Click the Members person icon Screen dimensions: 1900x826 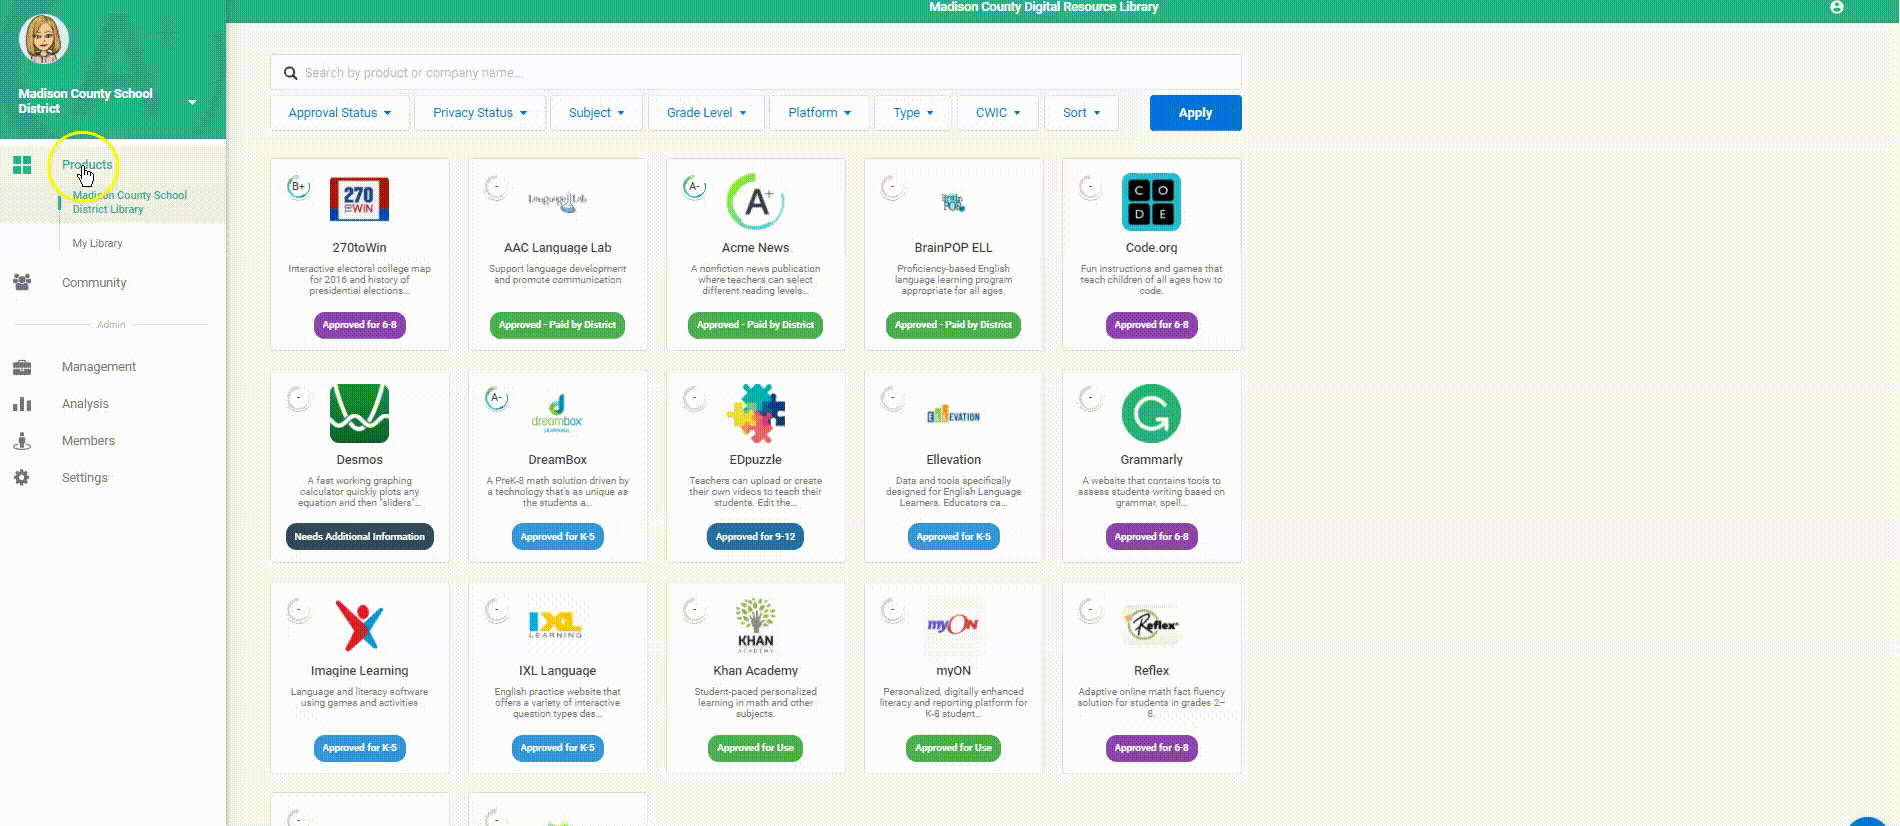22,441
